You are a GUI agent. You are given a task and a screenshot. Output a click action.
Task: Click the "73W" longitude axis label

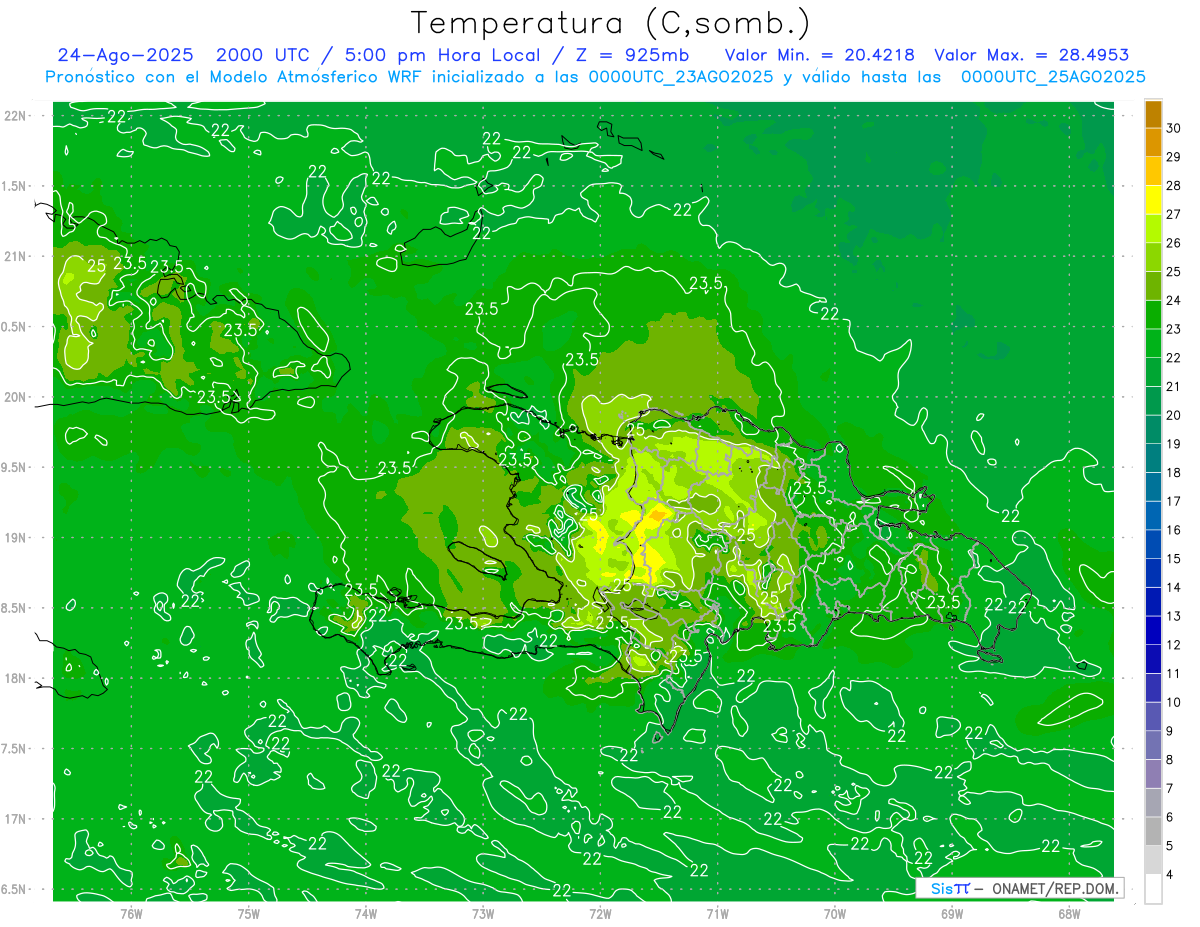[x=483, y=913]
